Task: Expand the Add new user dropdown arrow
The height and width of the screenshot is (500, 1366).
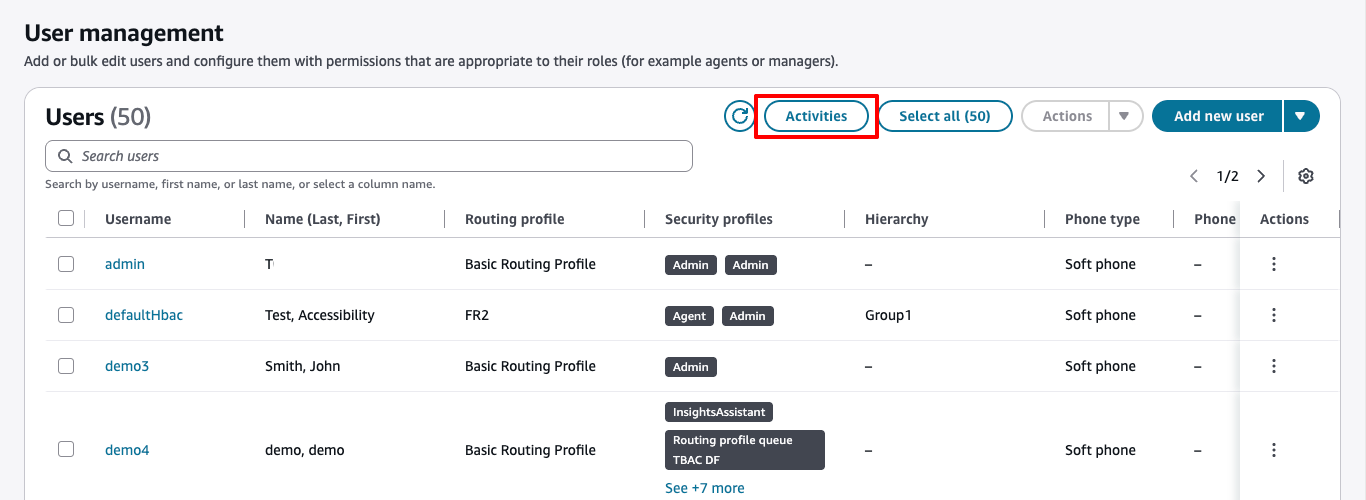Action: 1300,116
